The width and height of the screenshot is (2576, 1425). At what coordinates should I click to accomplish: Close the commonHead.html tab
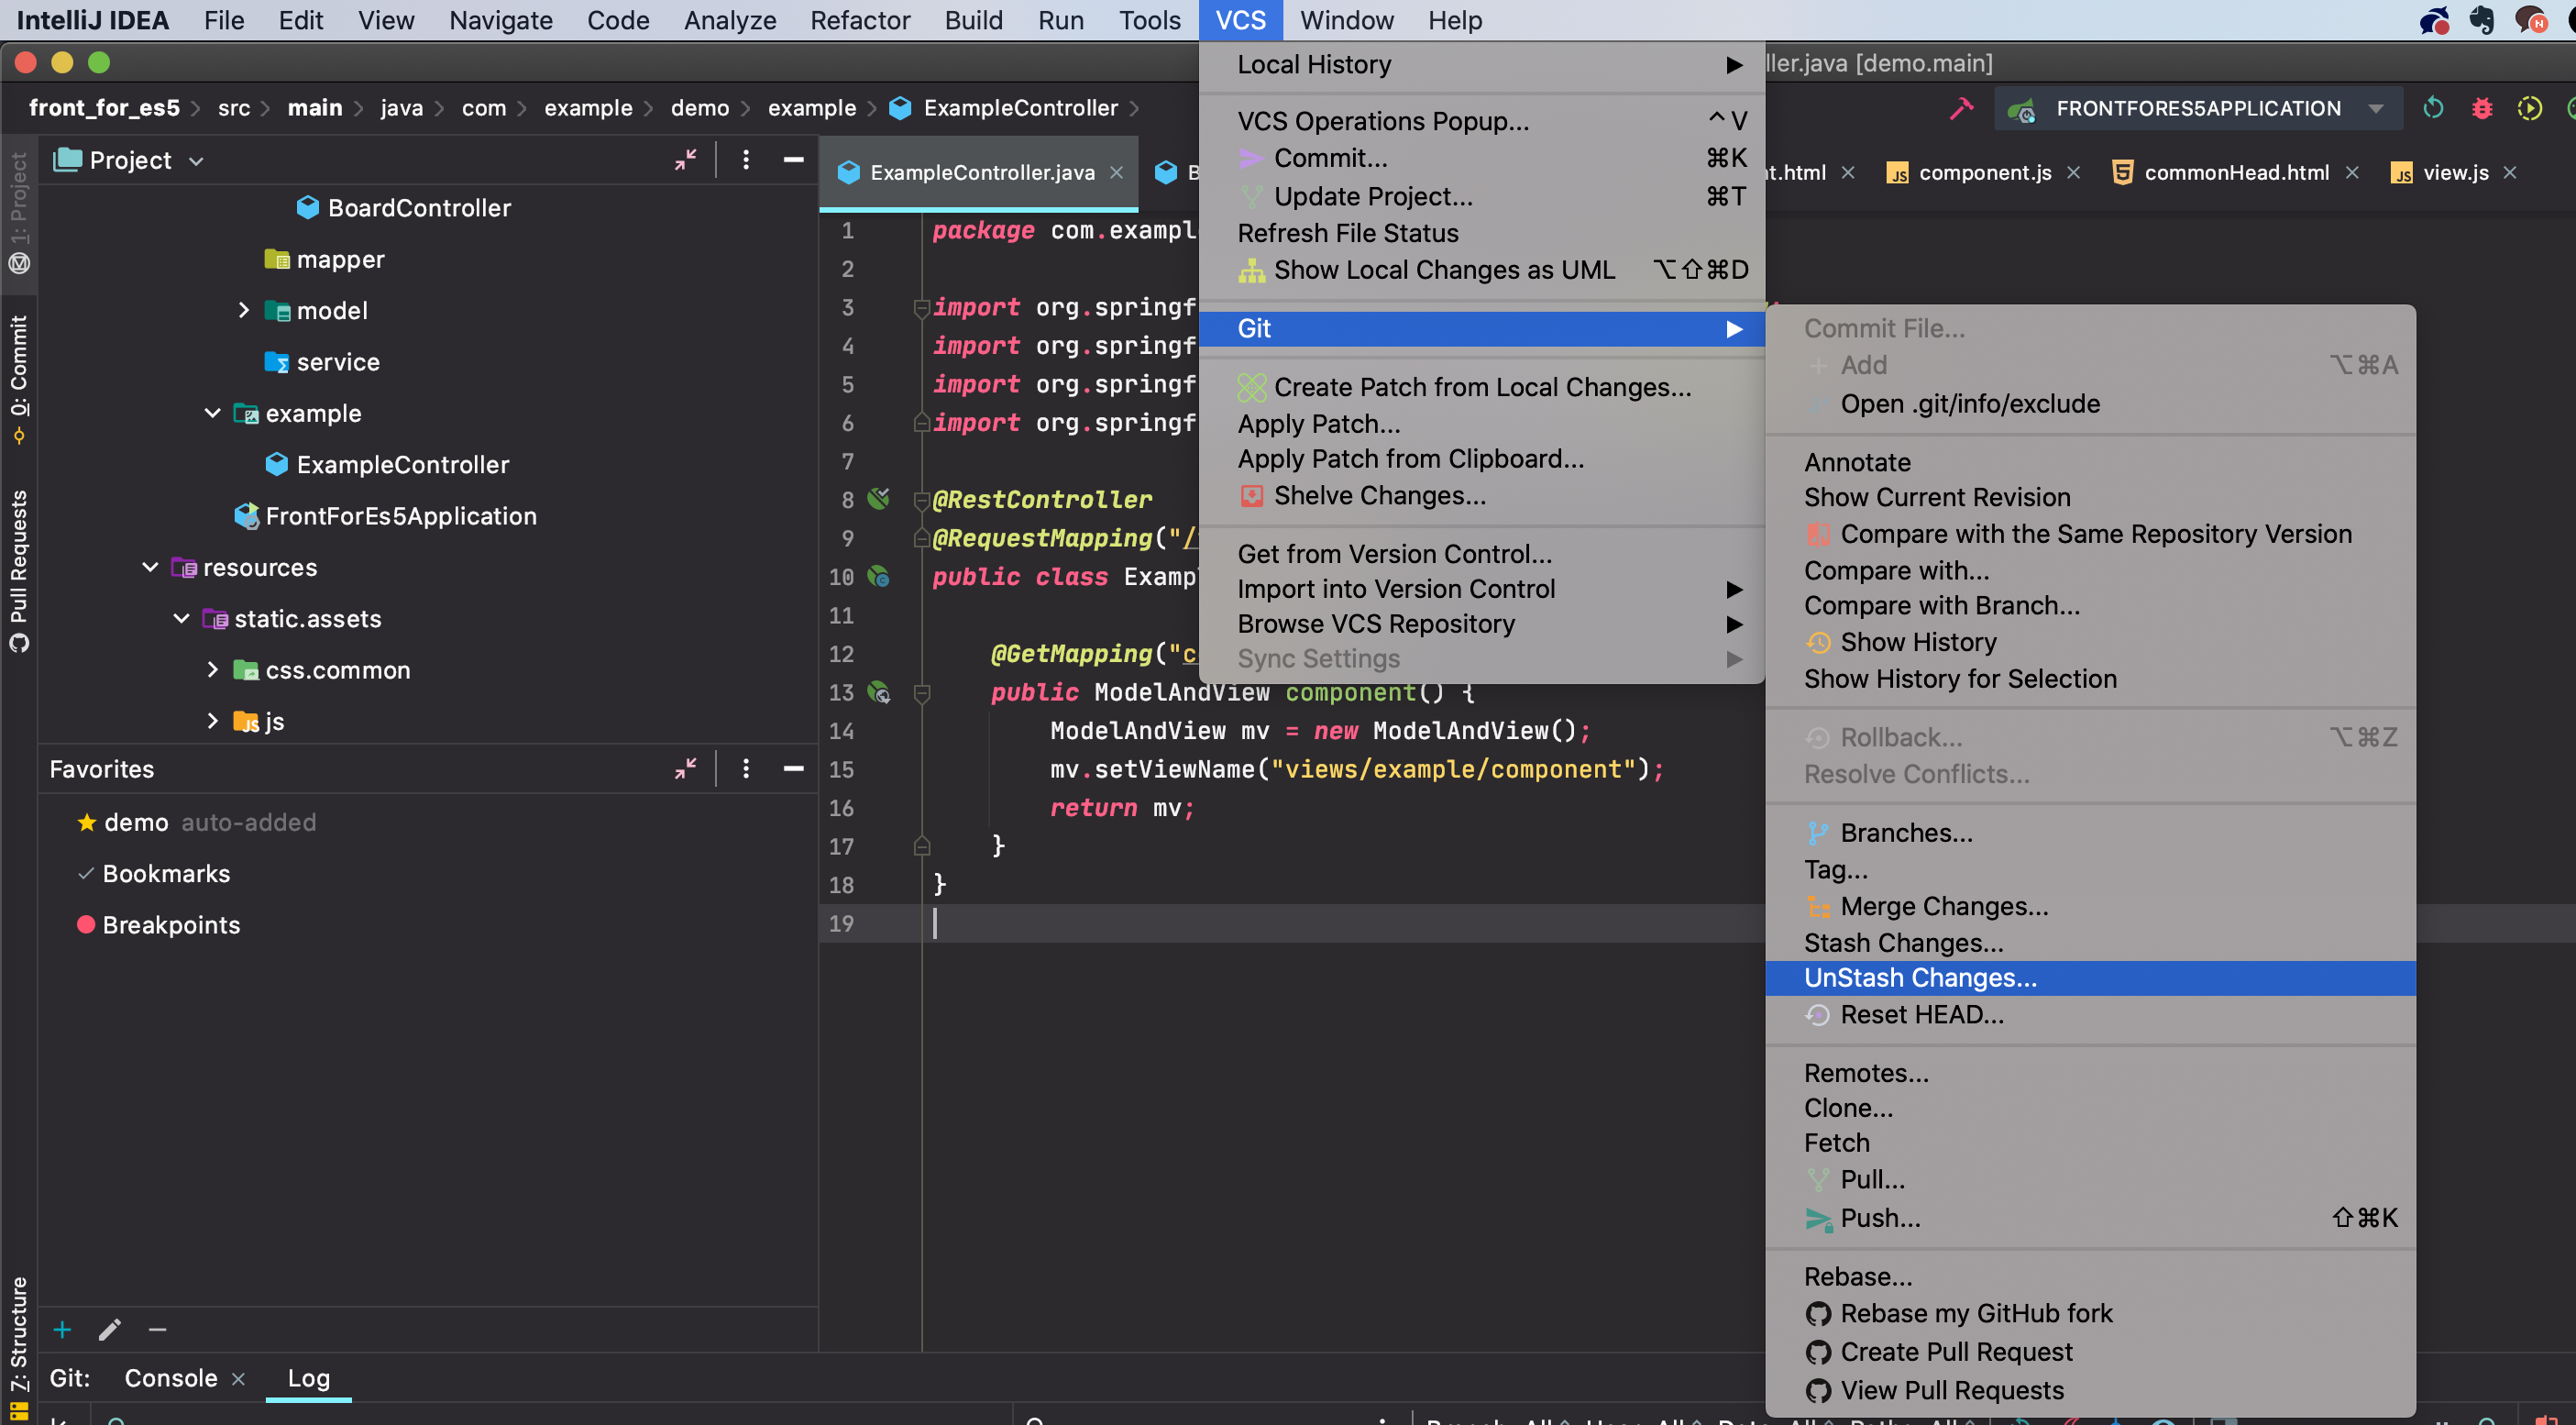click(x=2352, y=173)
